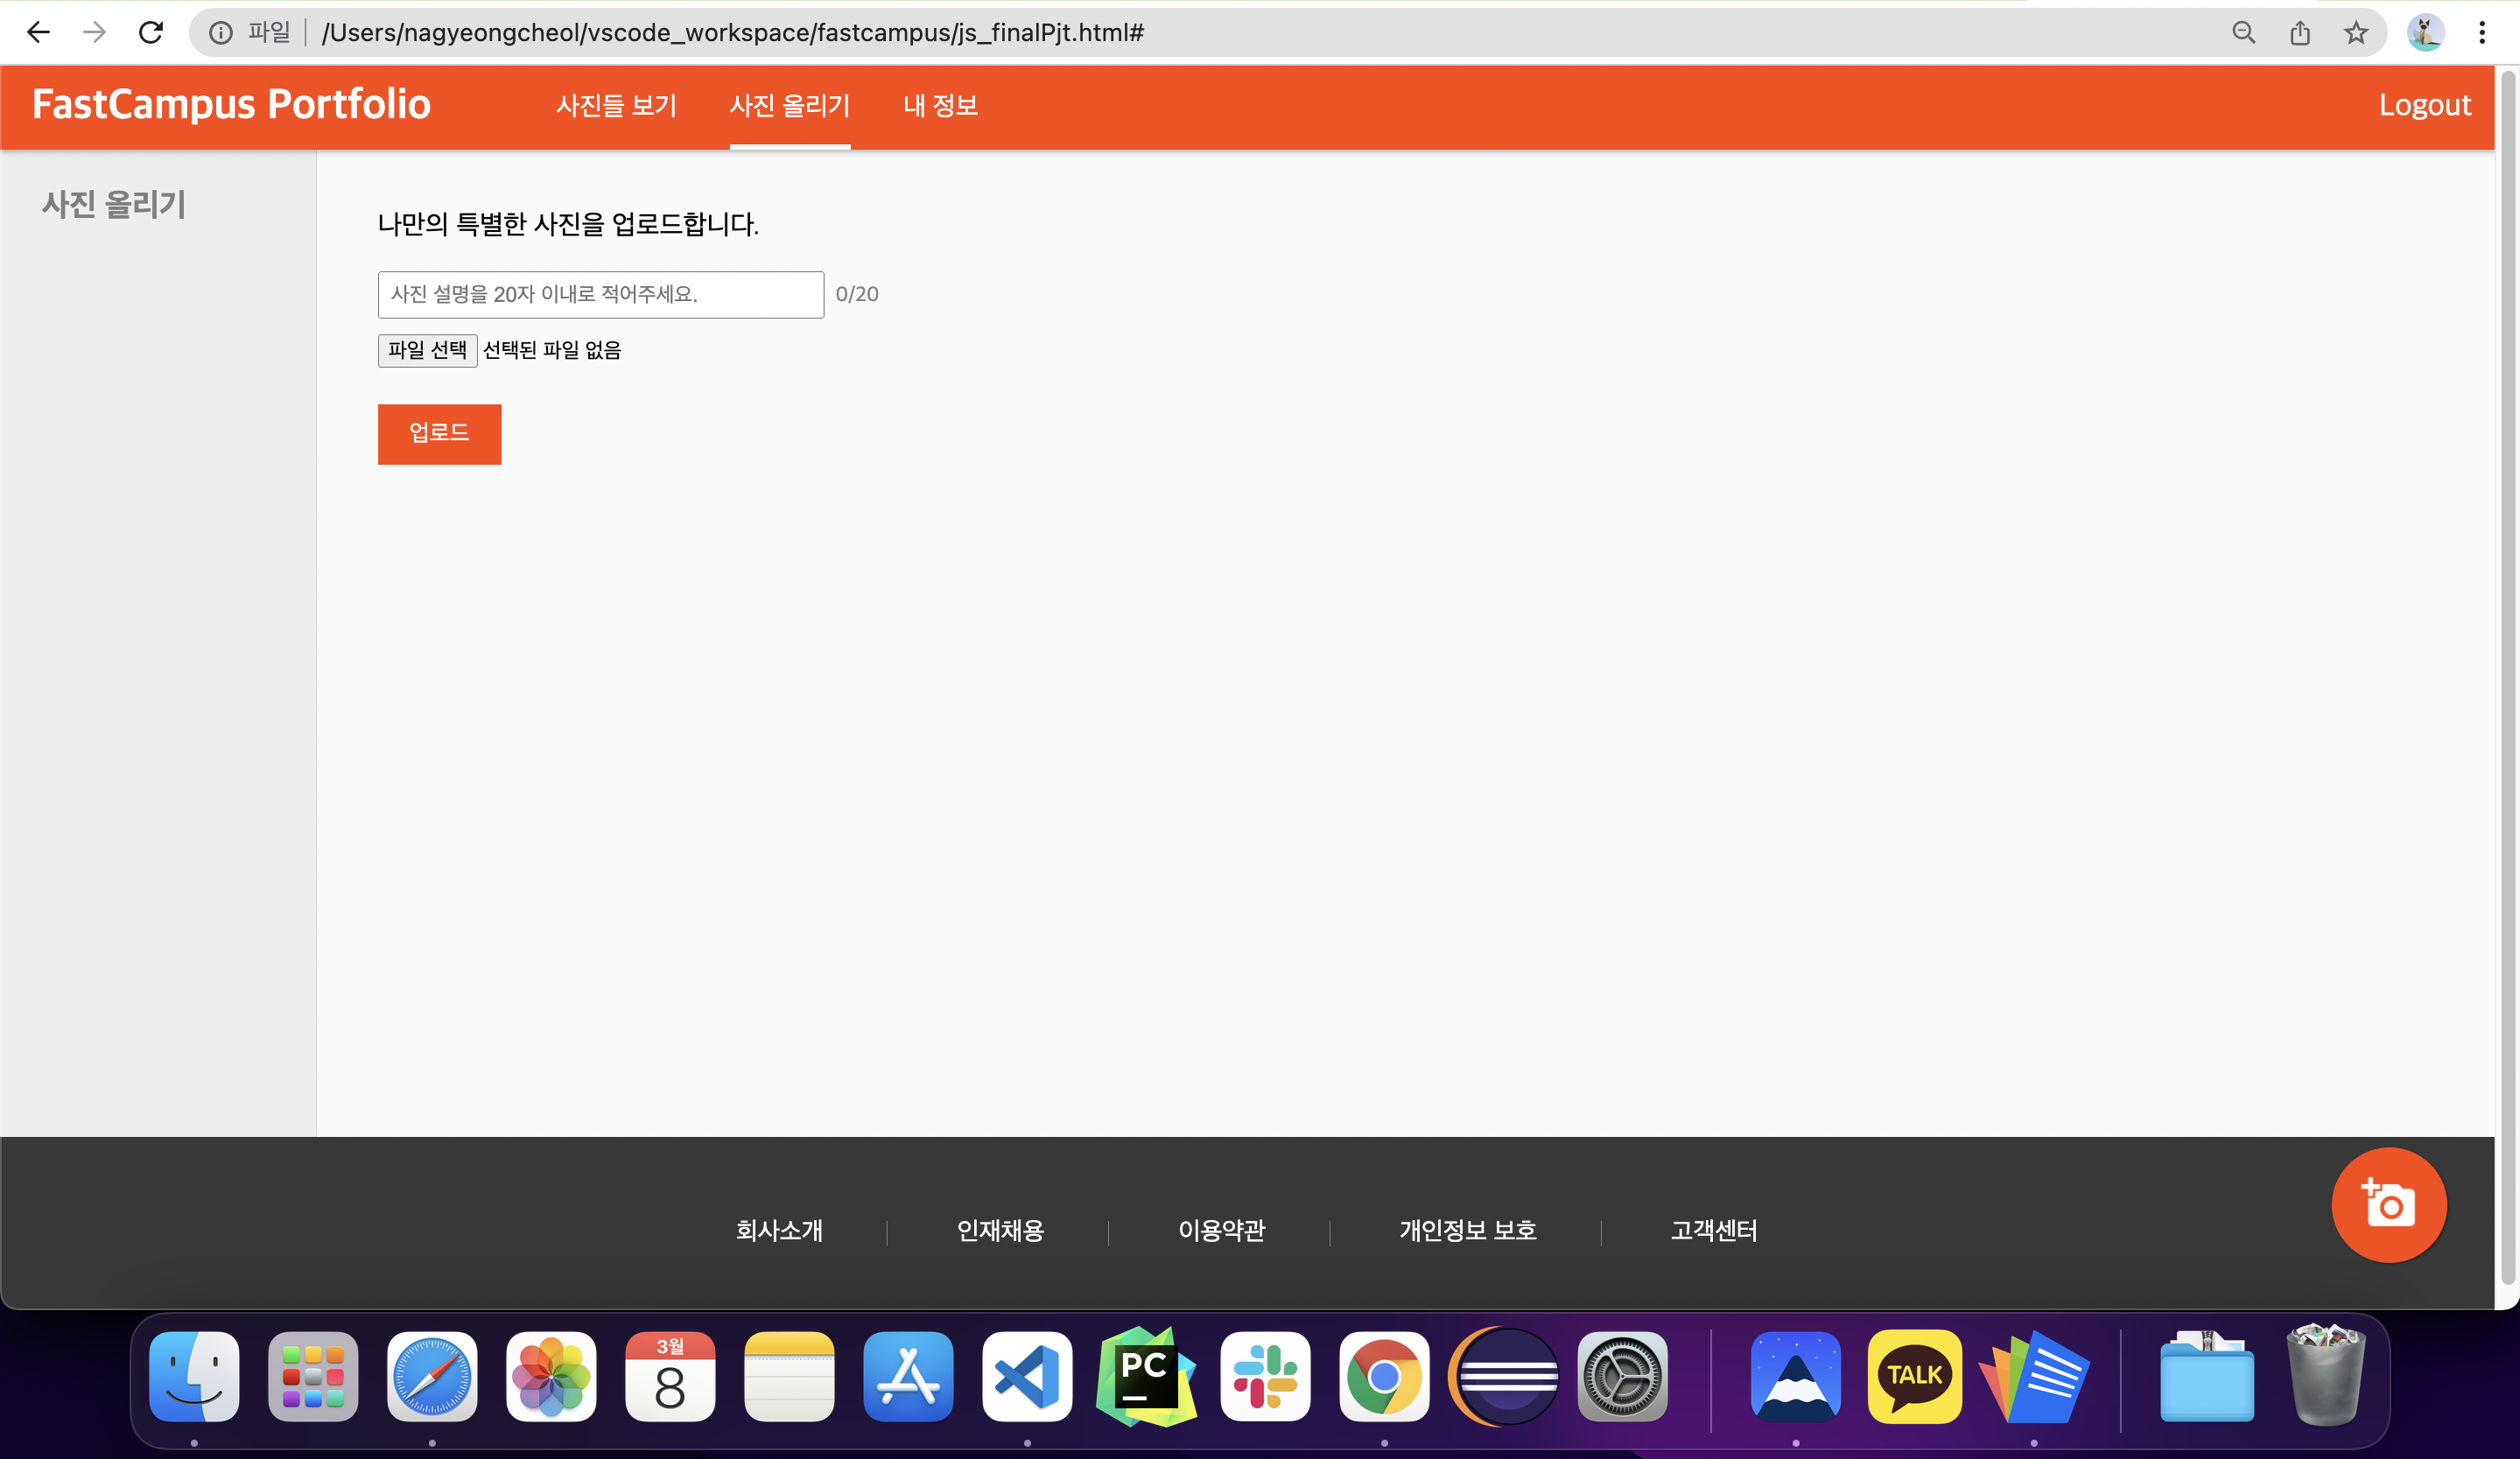Reload the page with refresh icon
The width and height of the screenshot is (2520, 1459).
151,33
